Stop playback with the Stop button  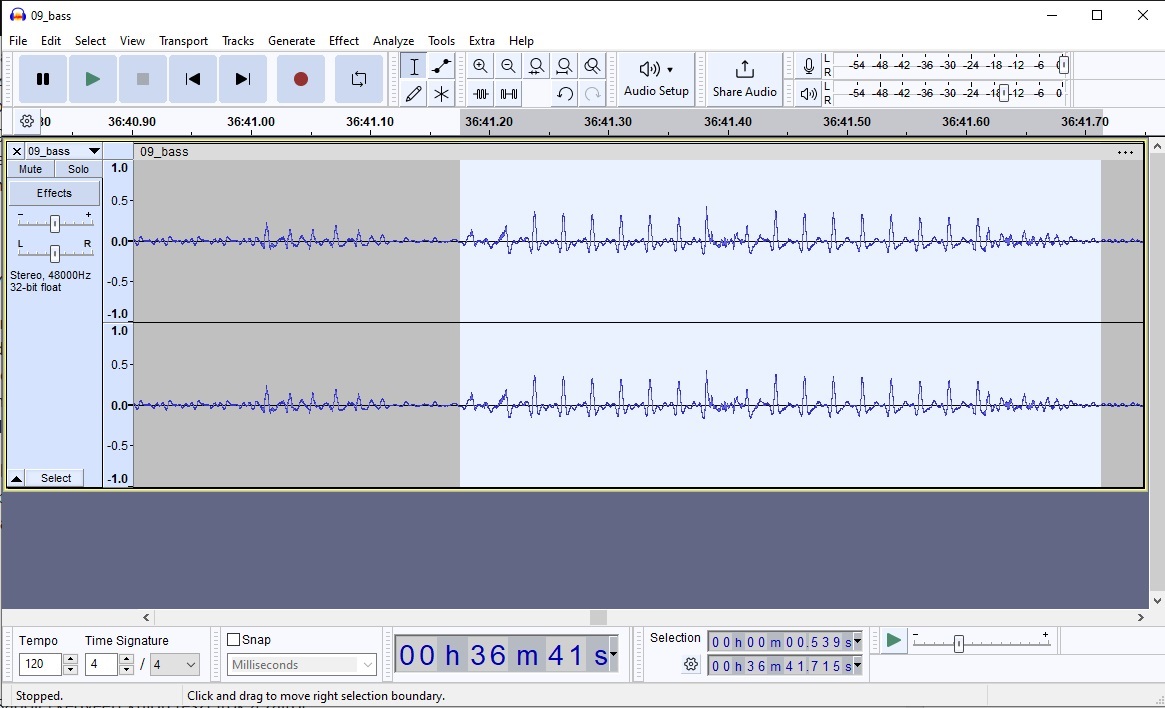tap(143, 79)
